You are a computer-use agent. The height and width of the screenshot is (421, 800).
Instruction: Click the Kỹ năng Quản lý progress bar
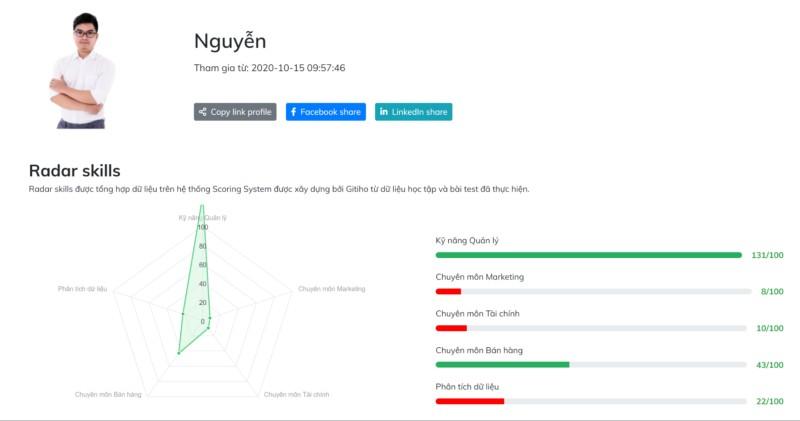pos(589,255)
